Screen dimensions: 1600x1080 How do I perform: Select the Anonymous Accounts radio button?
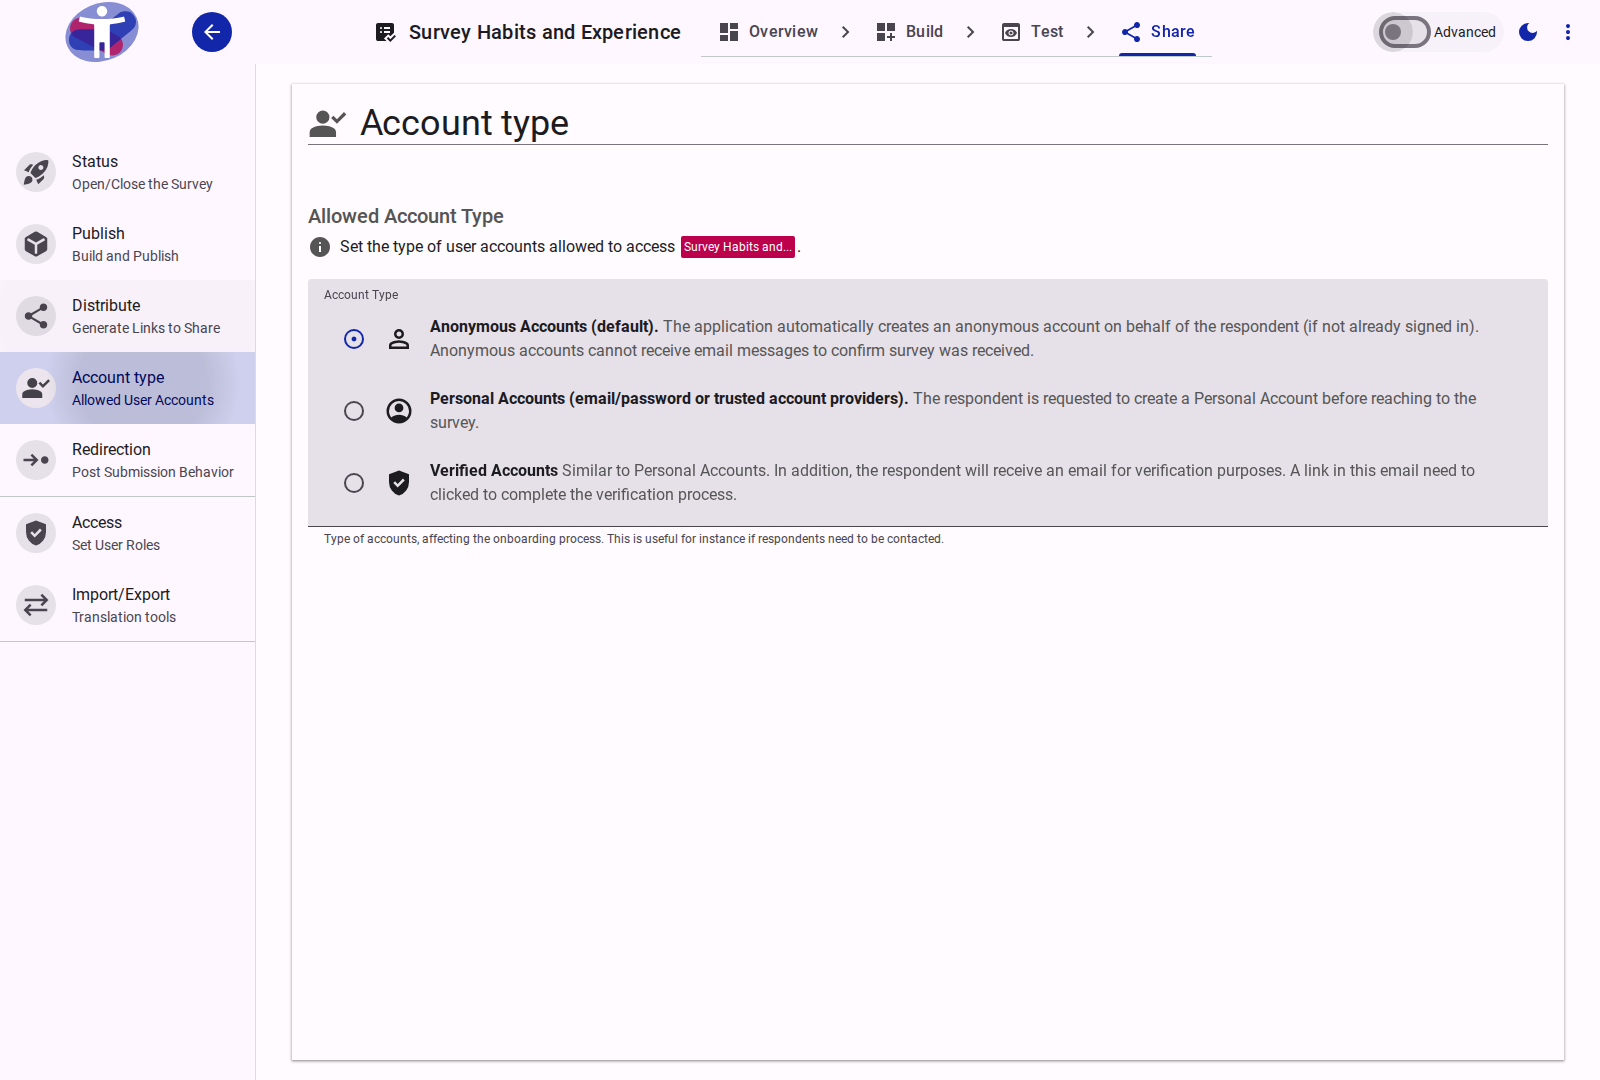tap(354, 339)
